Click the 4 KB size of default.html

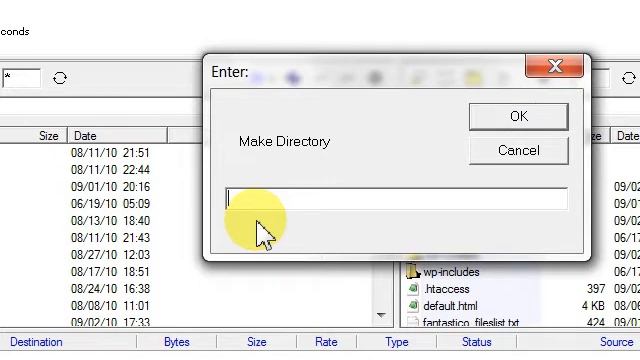coord(593,306)
